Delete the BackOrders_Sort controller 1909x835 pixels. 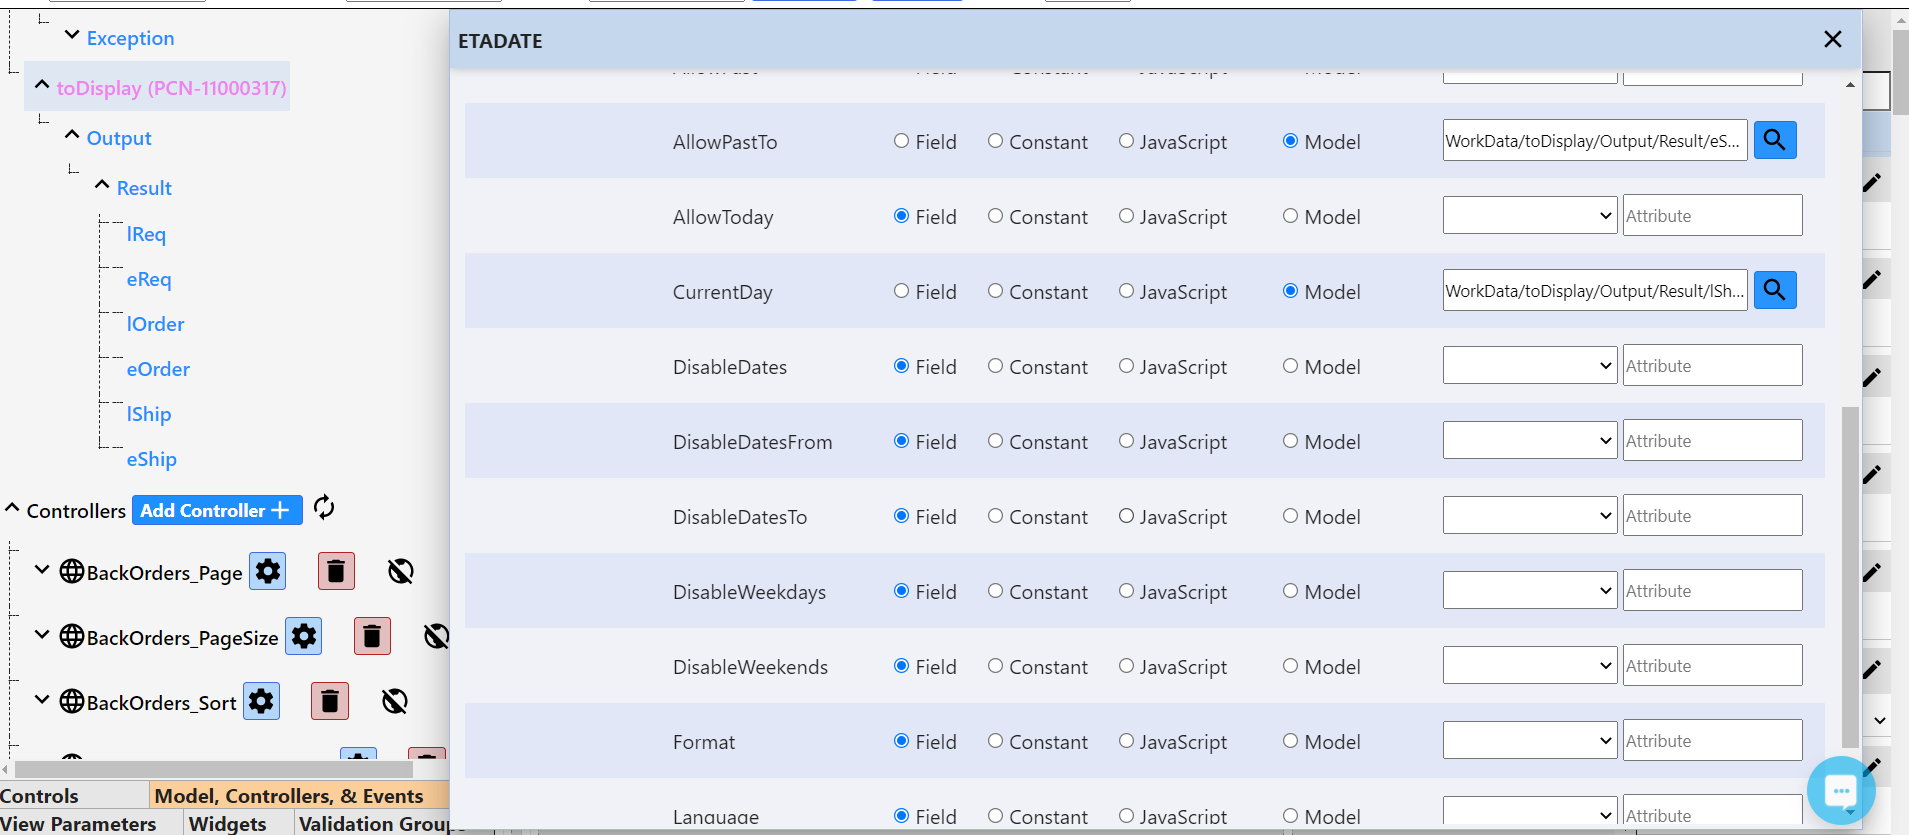click(330, 701)
